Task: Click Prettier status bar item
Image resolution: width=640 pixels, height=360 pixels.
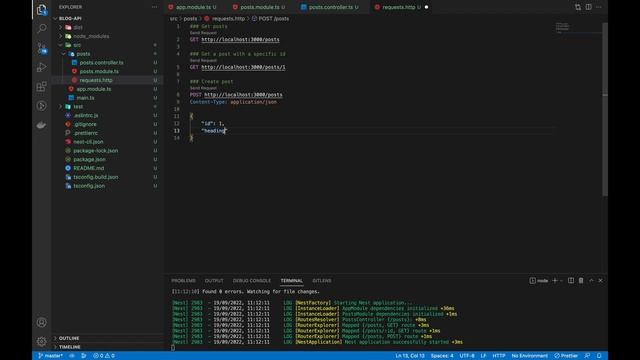Action: 566,356
